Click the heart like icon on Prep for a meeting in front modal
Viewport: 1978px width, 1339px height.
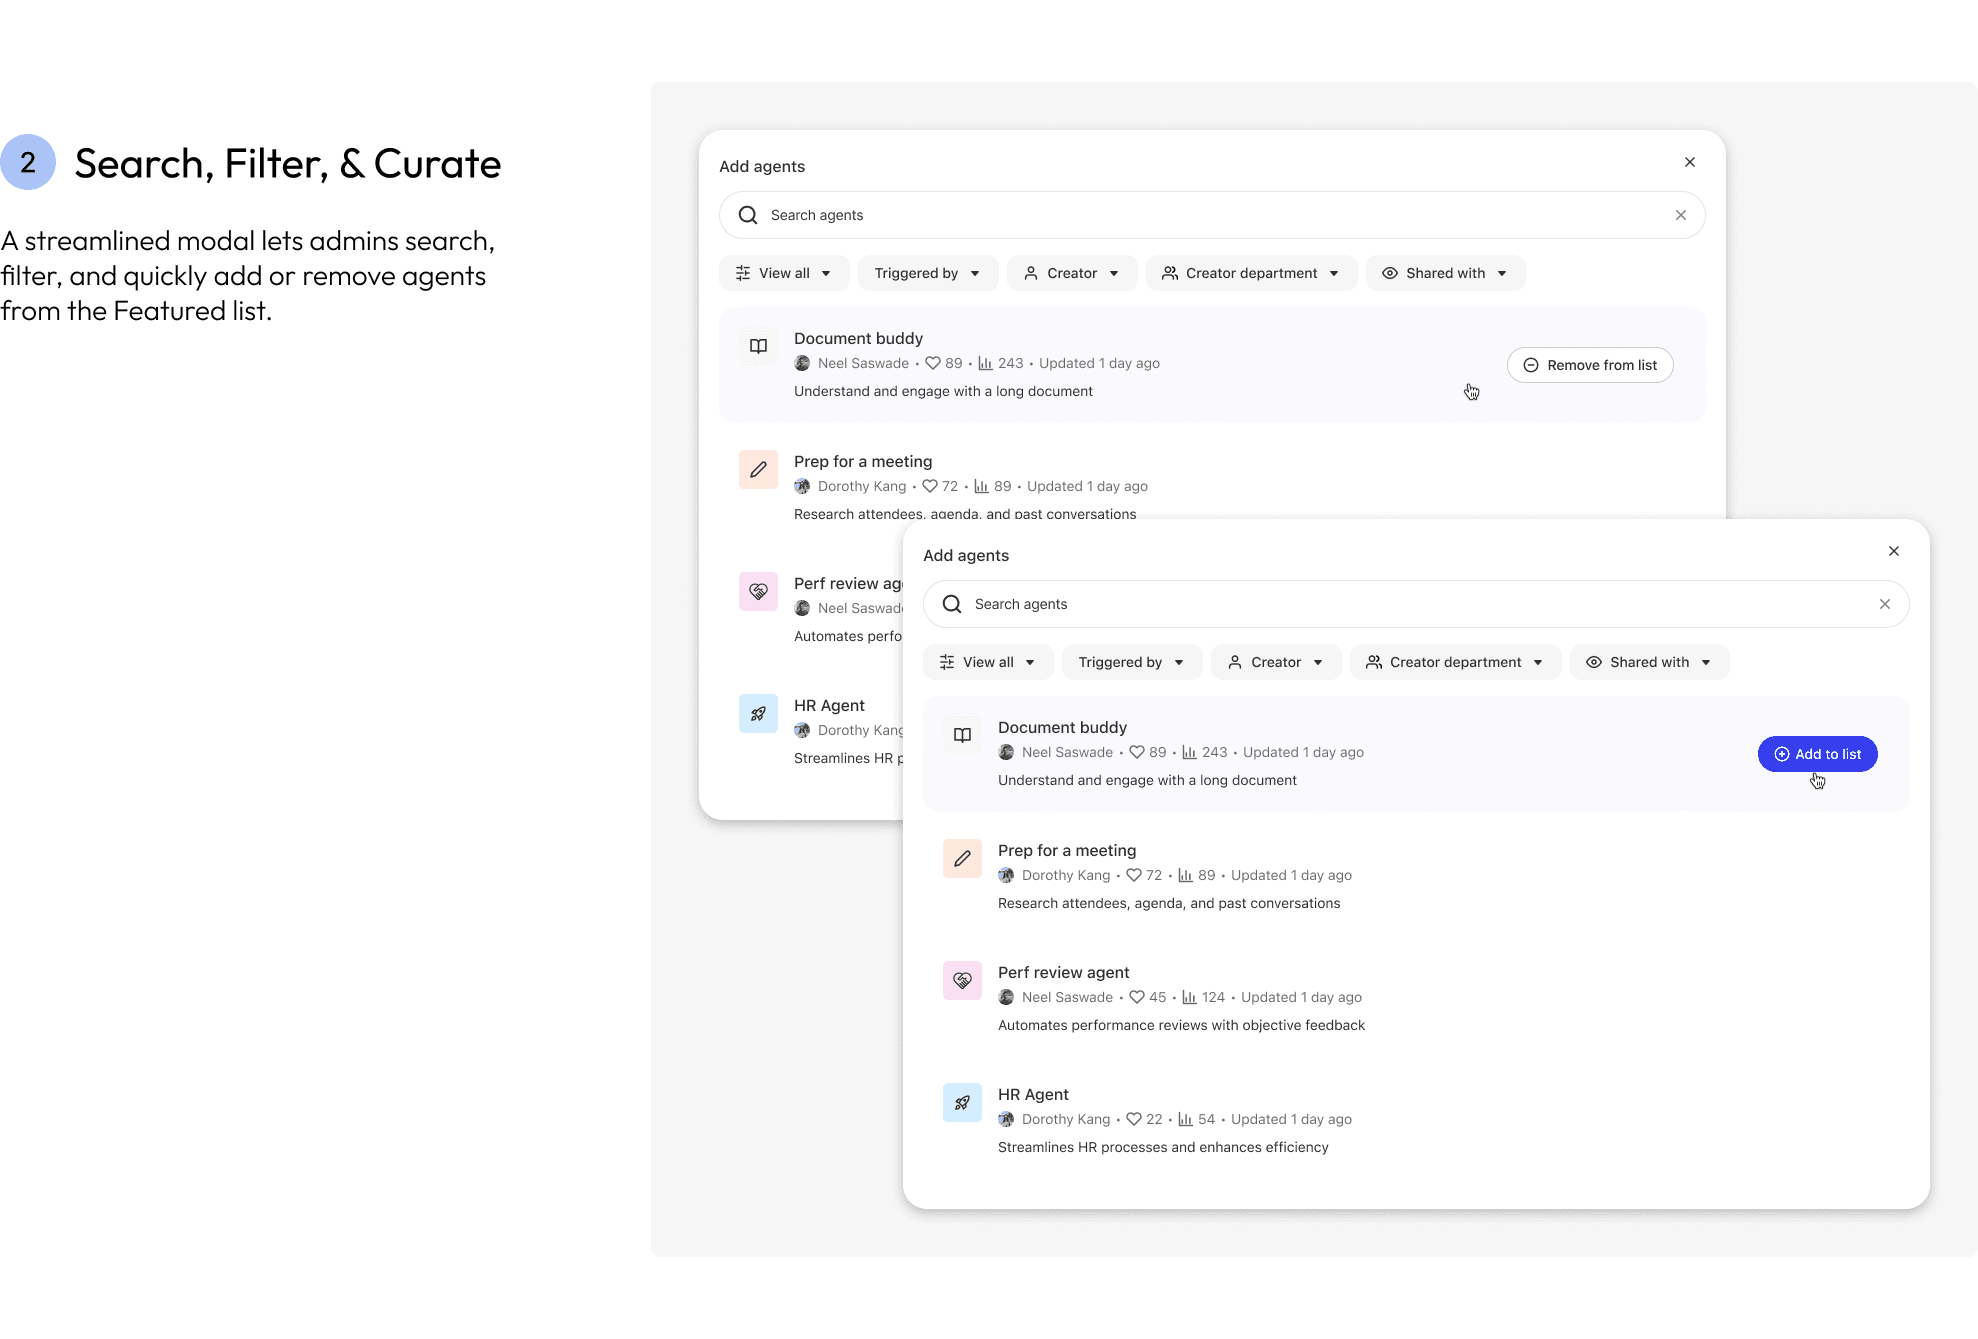[x=1133, y=875]
